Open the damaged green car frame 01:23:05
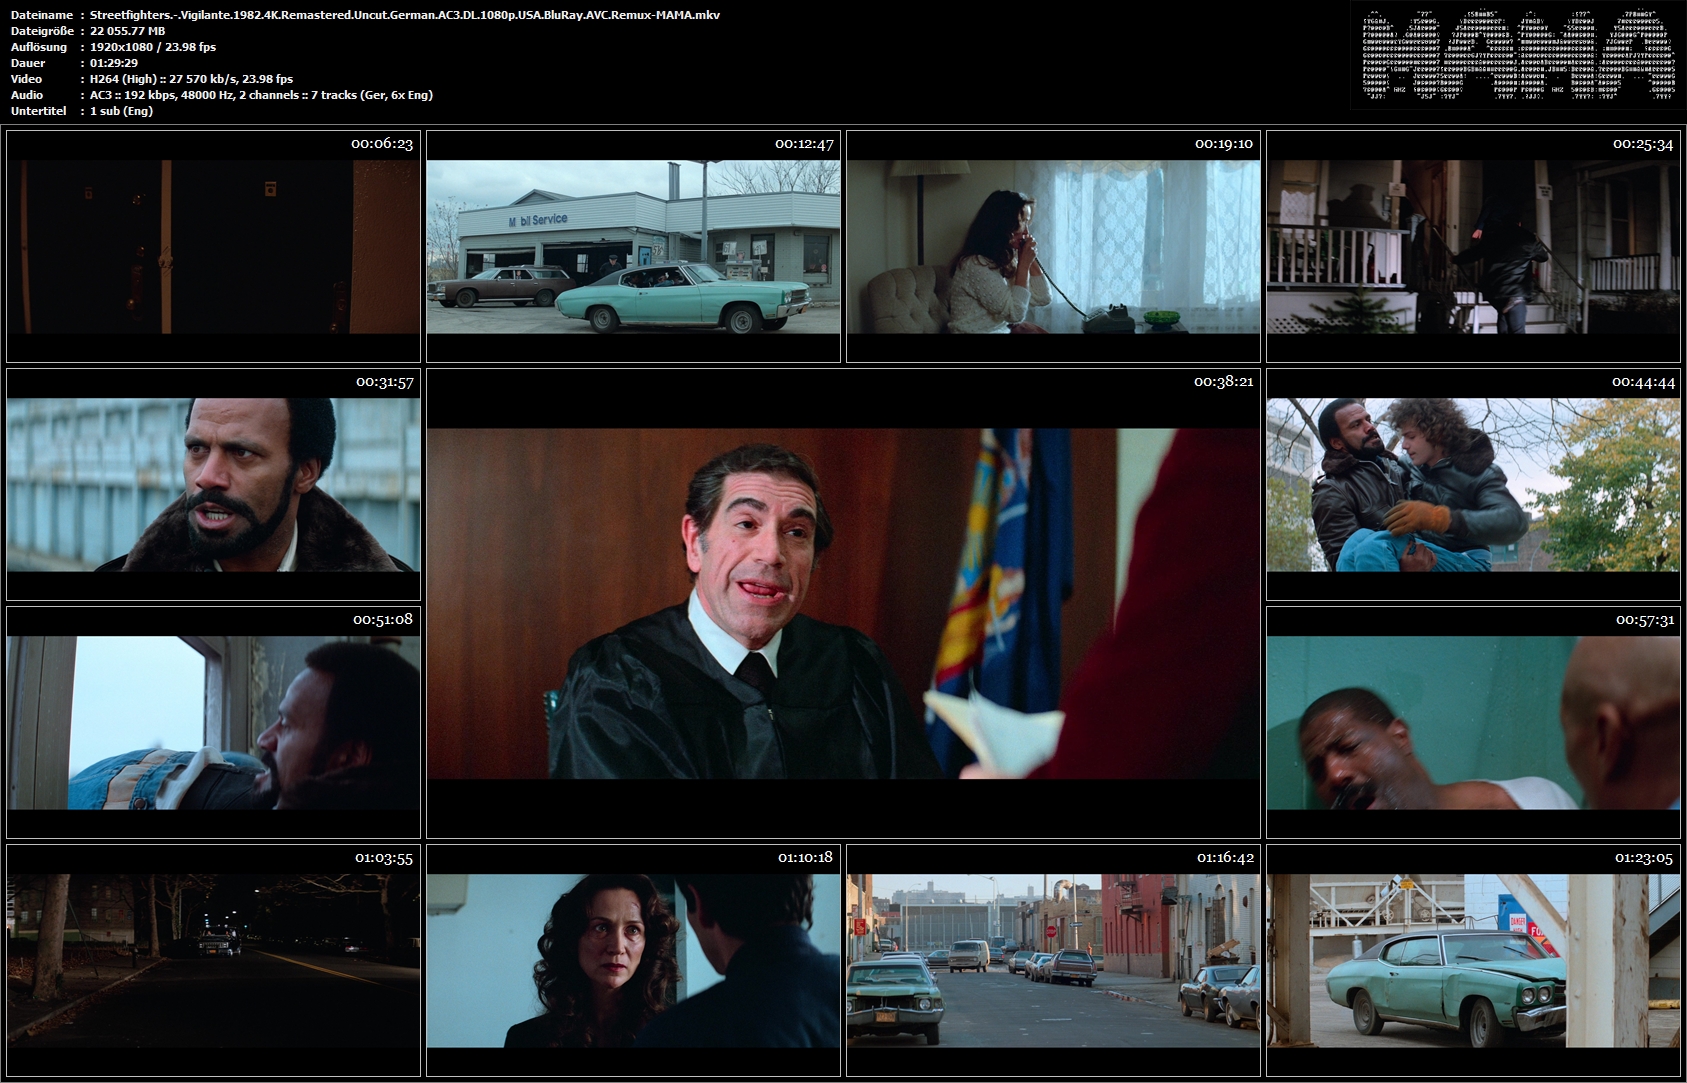 tap(1473, 960)
